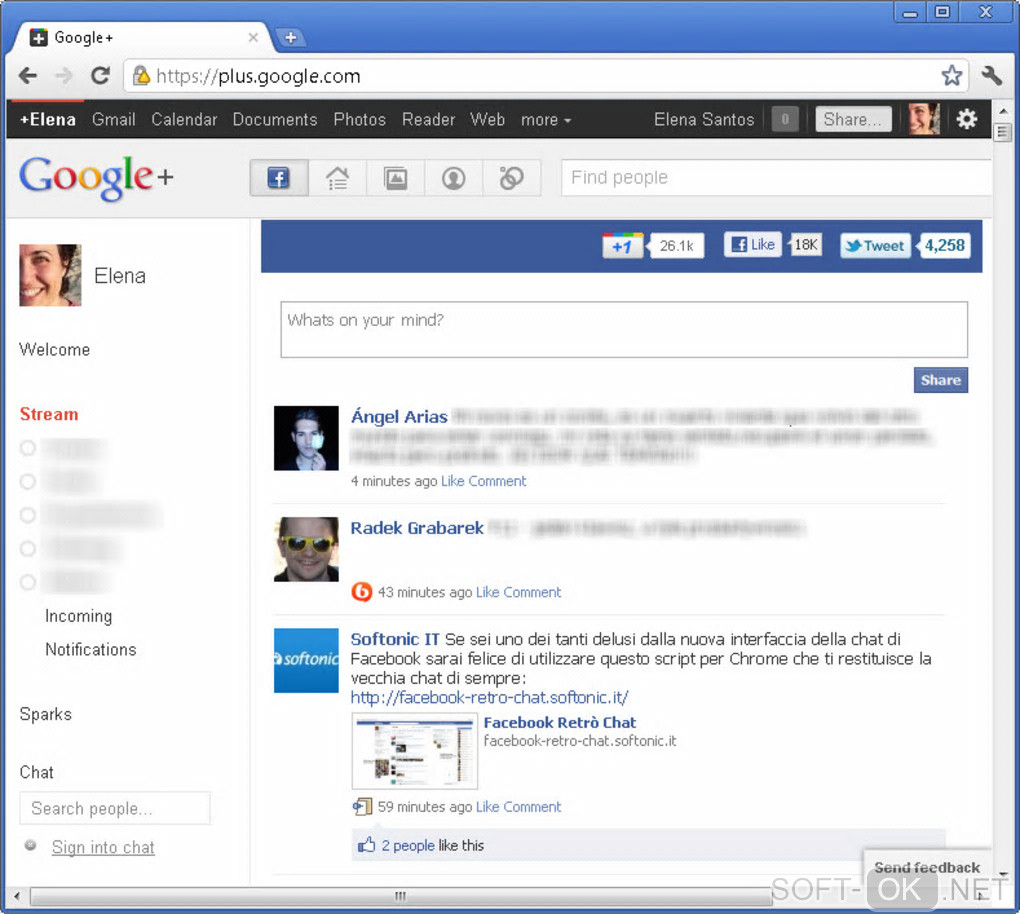Open Stream in the sidebar

coord(49,414)
